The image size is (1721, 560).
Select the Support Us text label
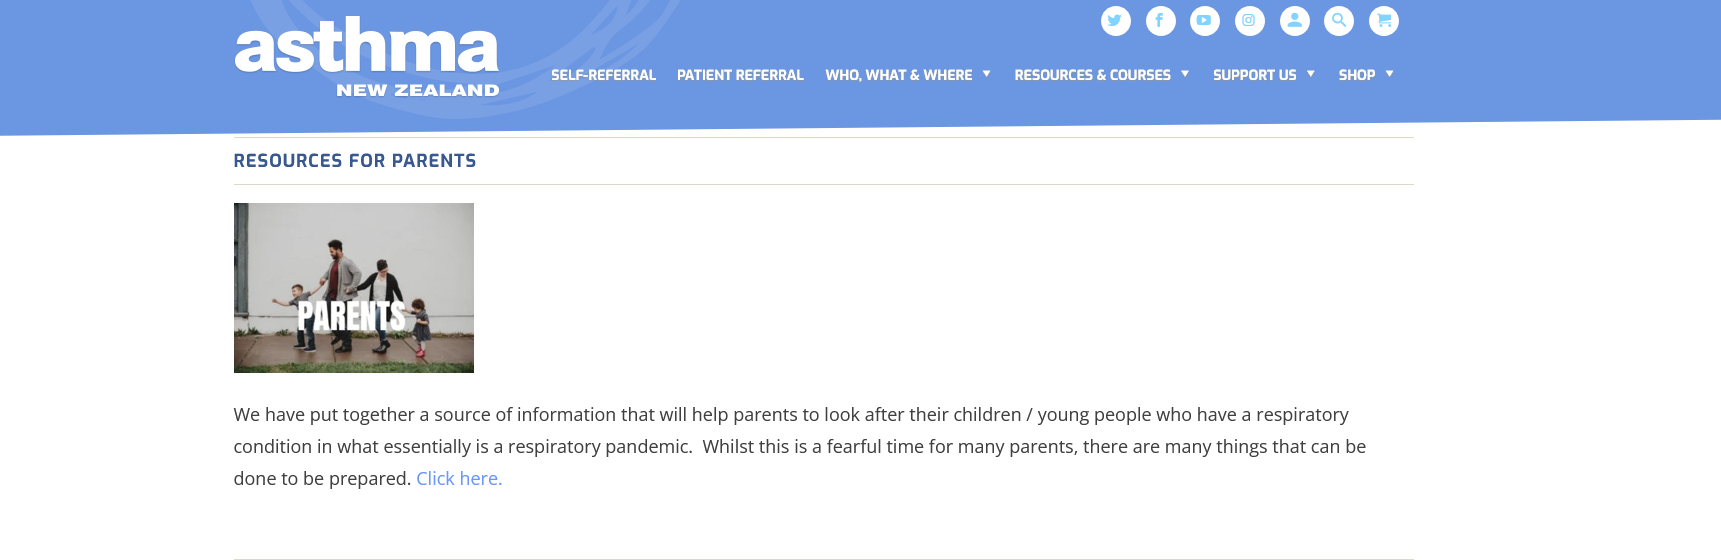1254,75
